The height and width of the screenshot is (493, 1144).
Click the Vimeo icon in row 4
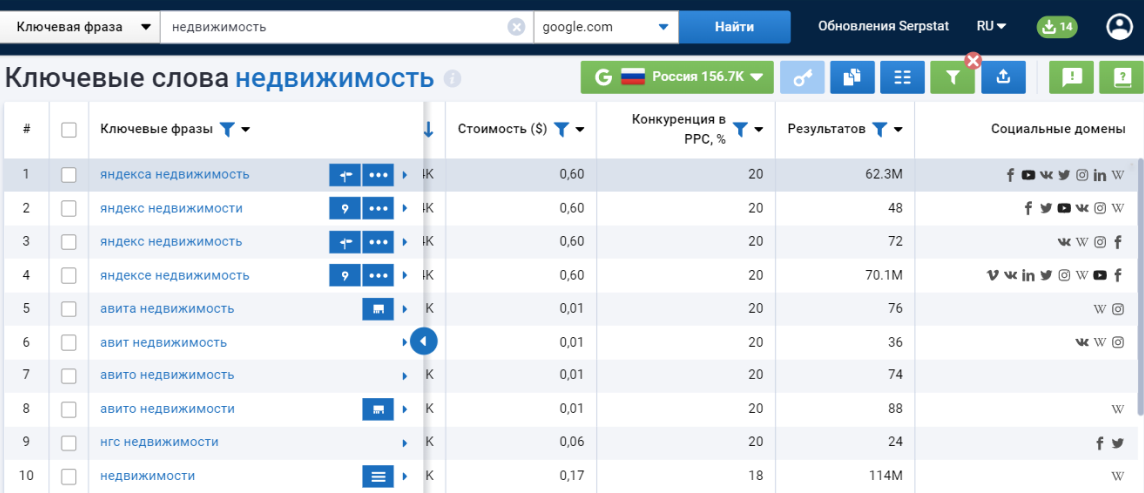pos(992,275)
